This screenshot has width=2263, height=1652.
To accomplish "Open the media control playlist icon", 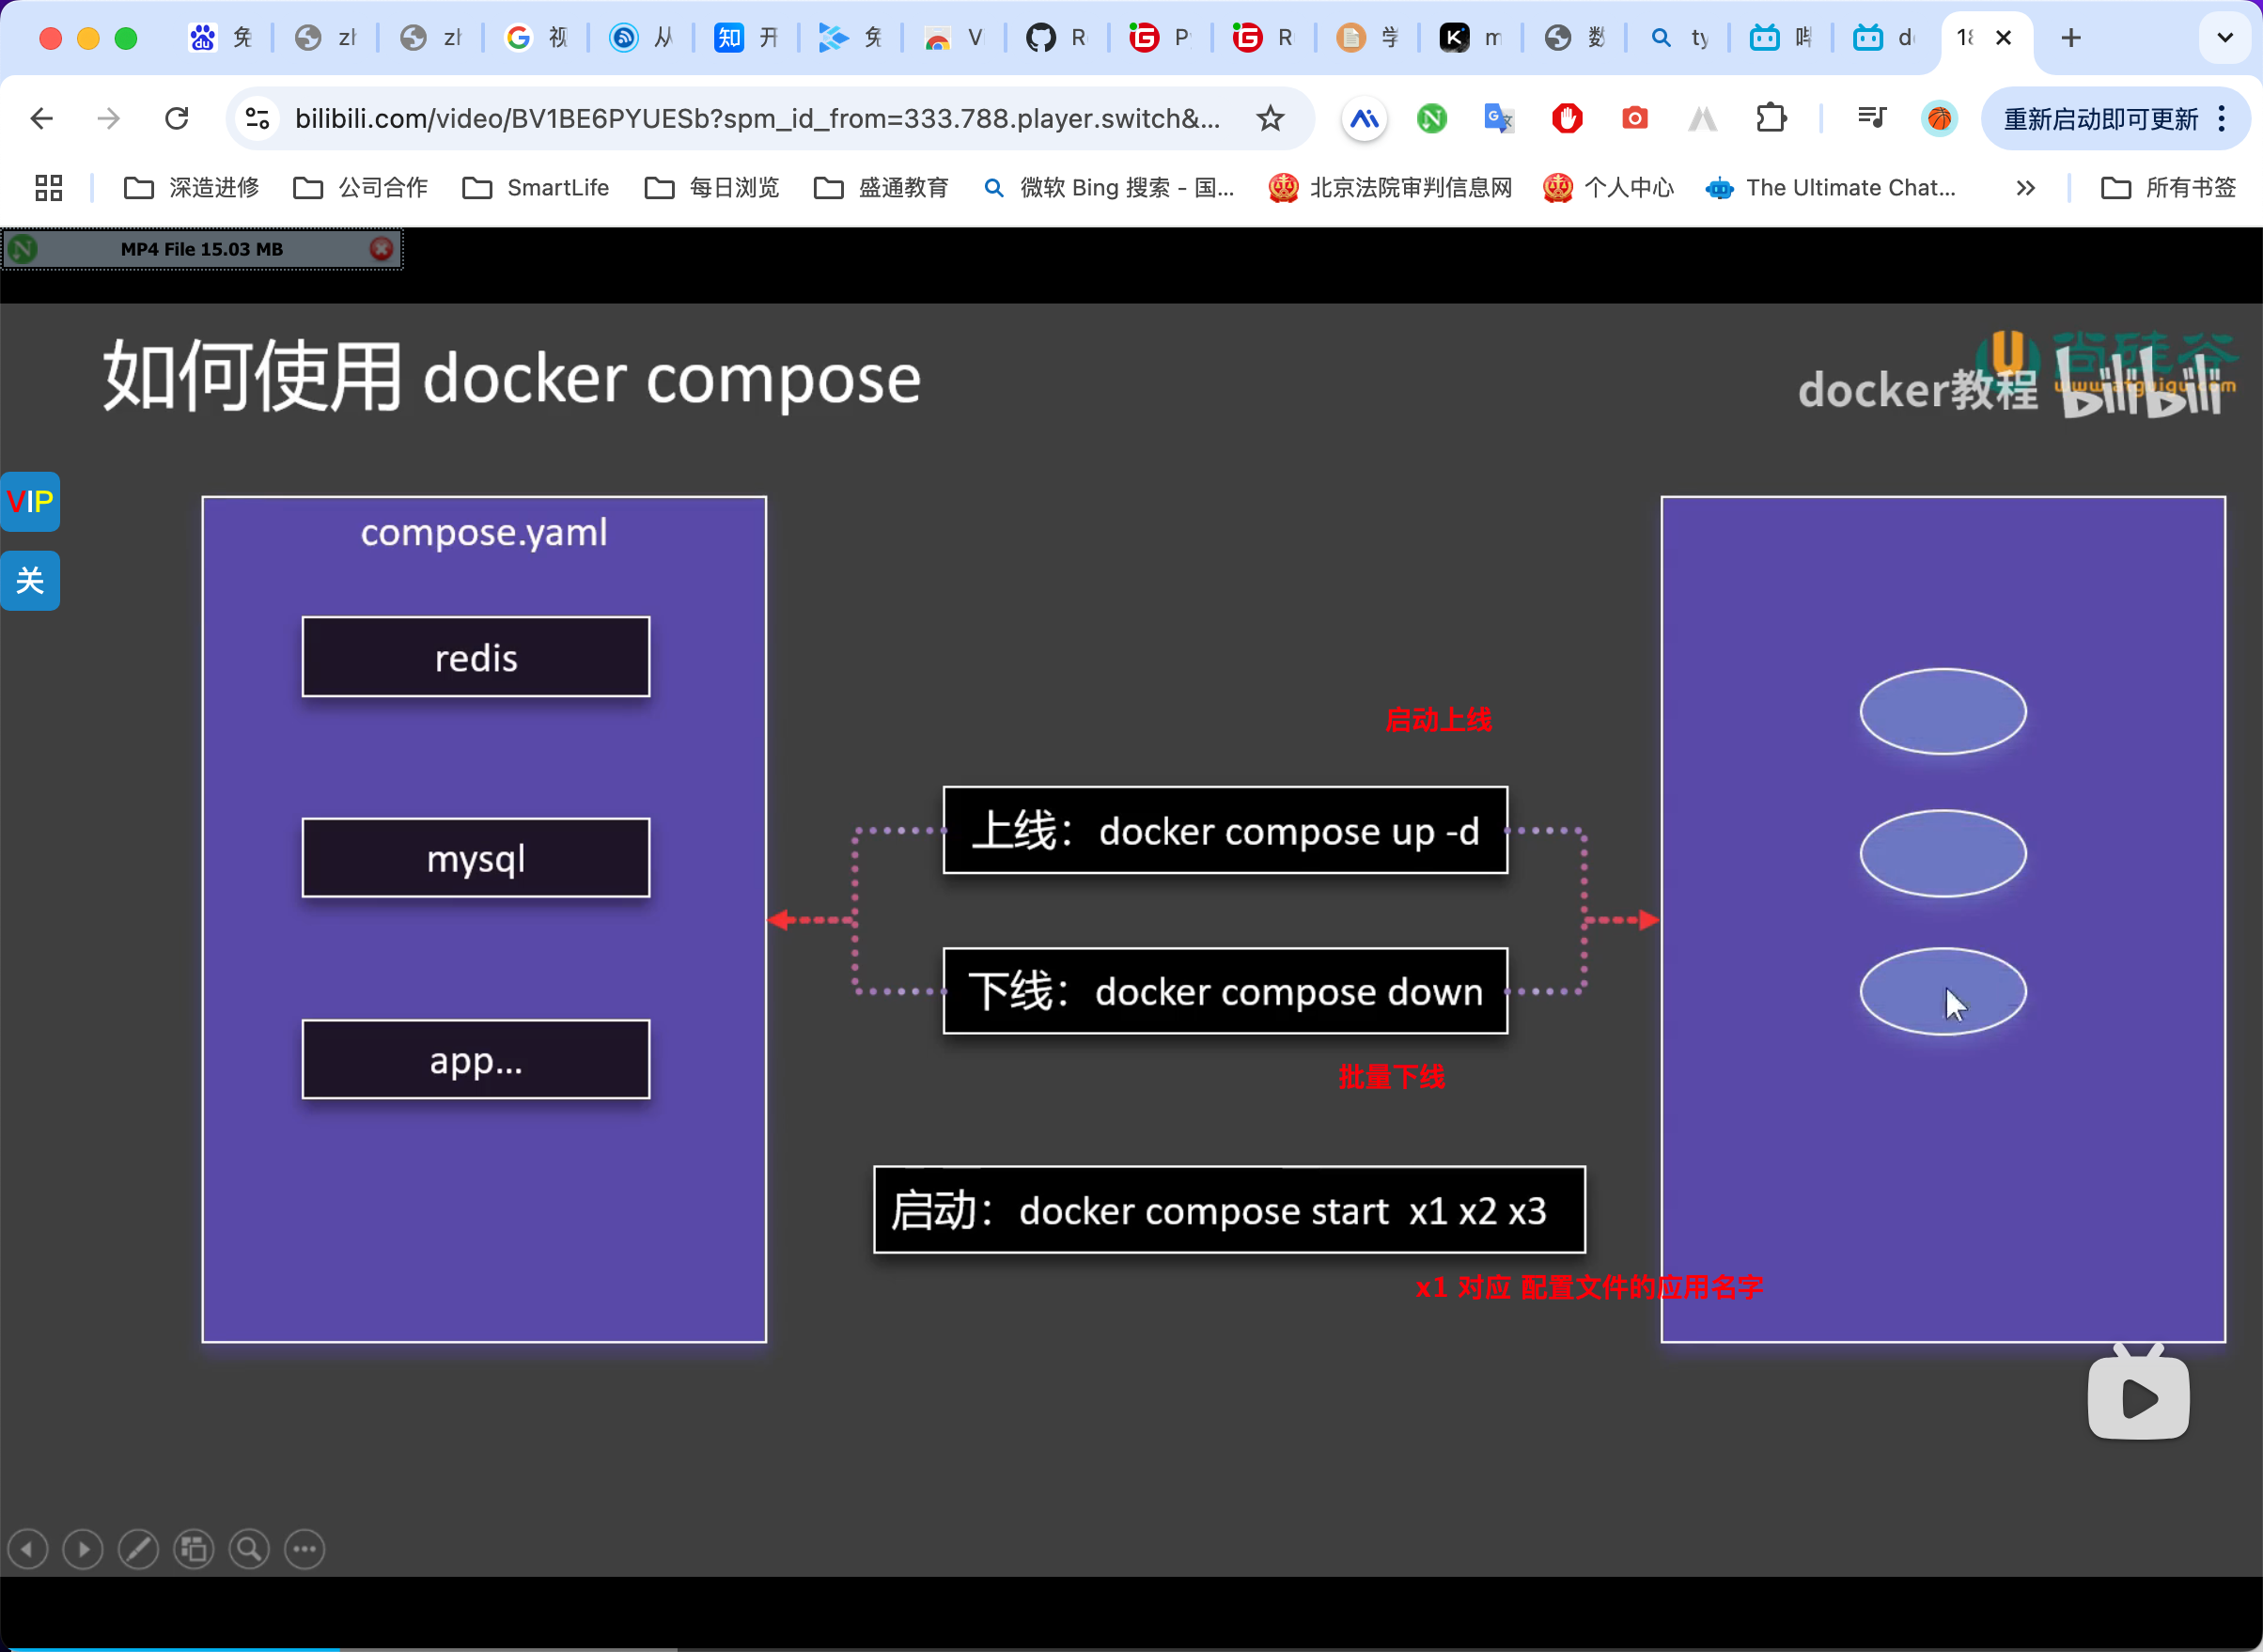I will pyautogui.click(x=1871, y=119).
